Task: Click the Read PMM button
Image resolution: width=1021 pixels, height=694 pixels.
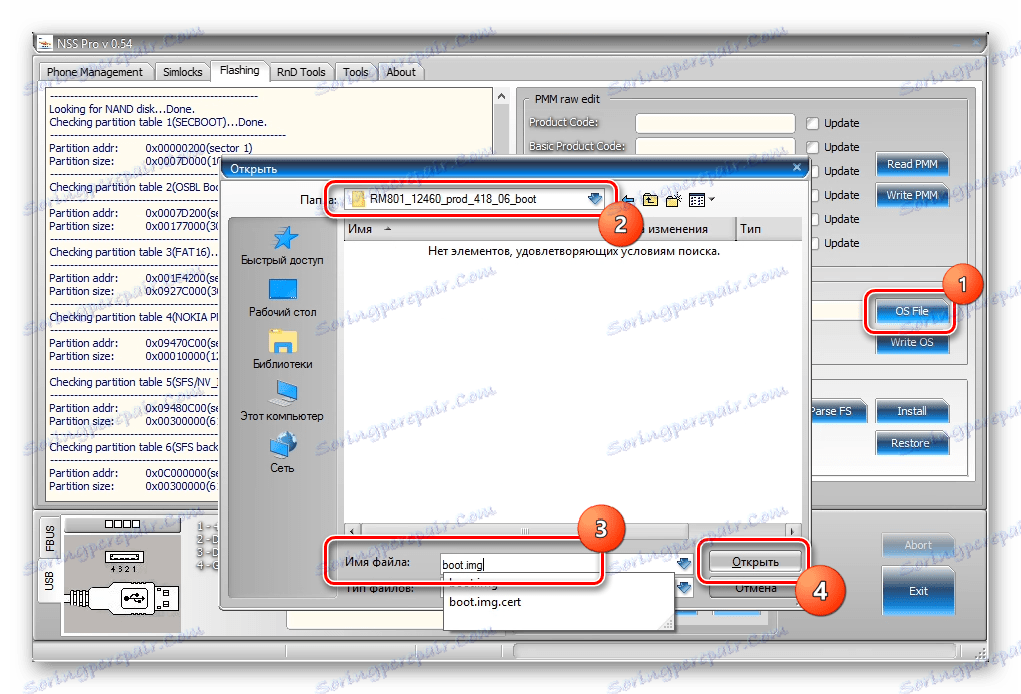Action: pyautogui.click(x=912, y=164)
